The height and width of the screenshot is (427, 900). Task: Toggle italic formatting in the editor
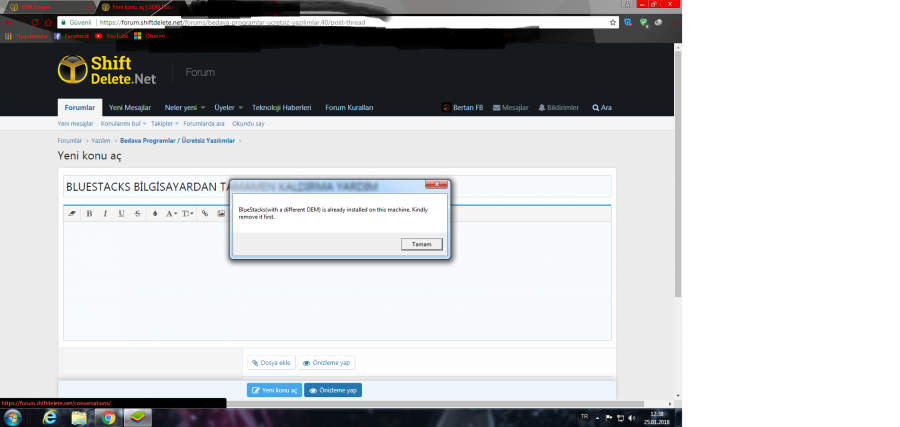105,214
